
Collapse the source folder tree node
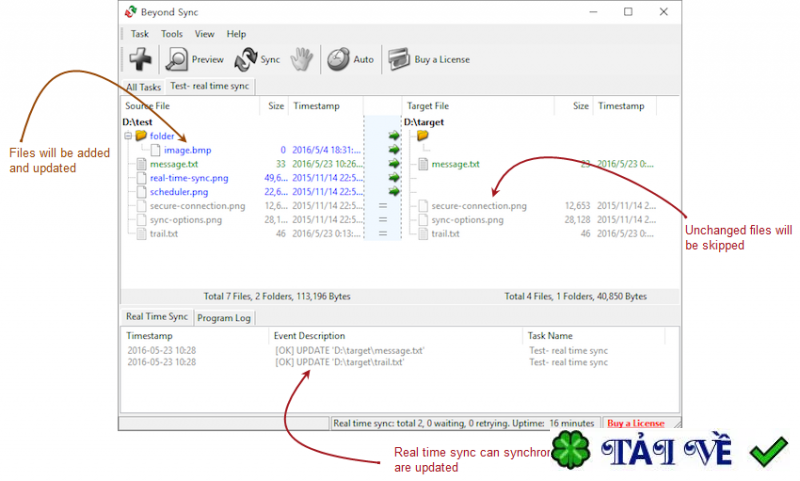click(128, 136)
